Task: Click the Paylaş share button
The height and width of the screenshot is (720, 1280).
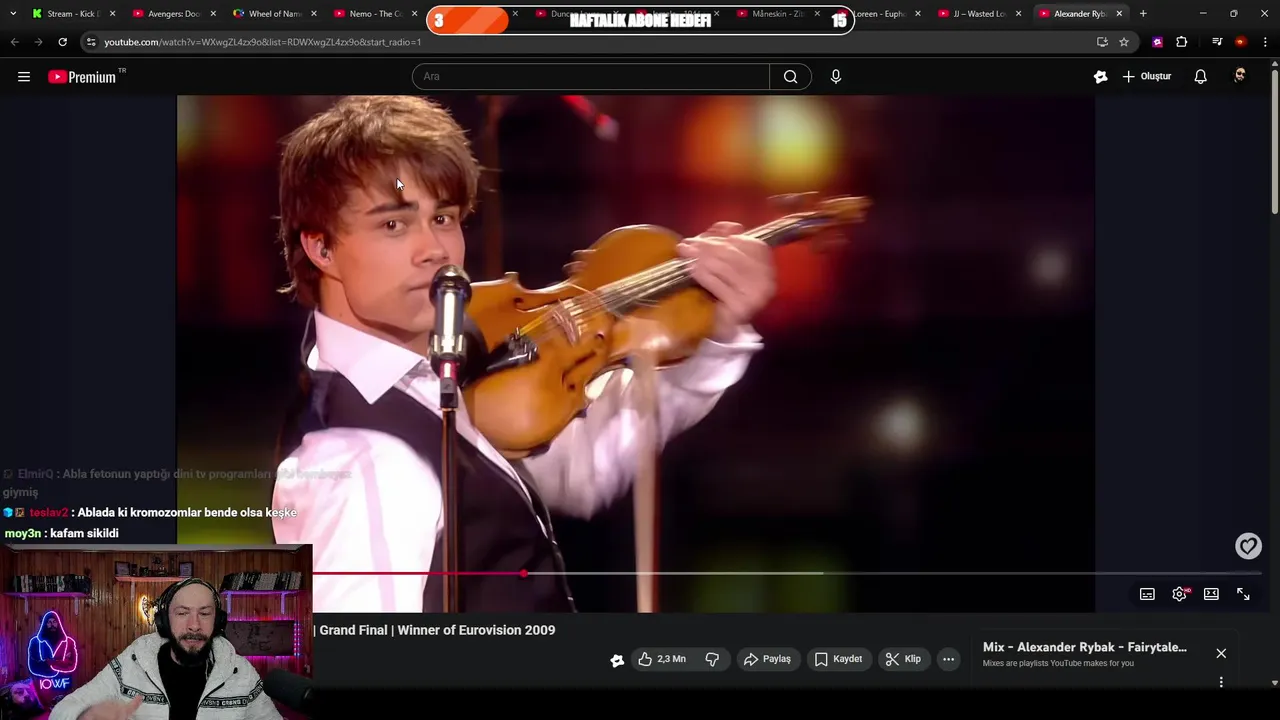Action: pos(768,659)
